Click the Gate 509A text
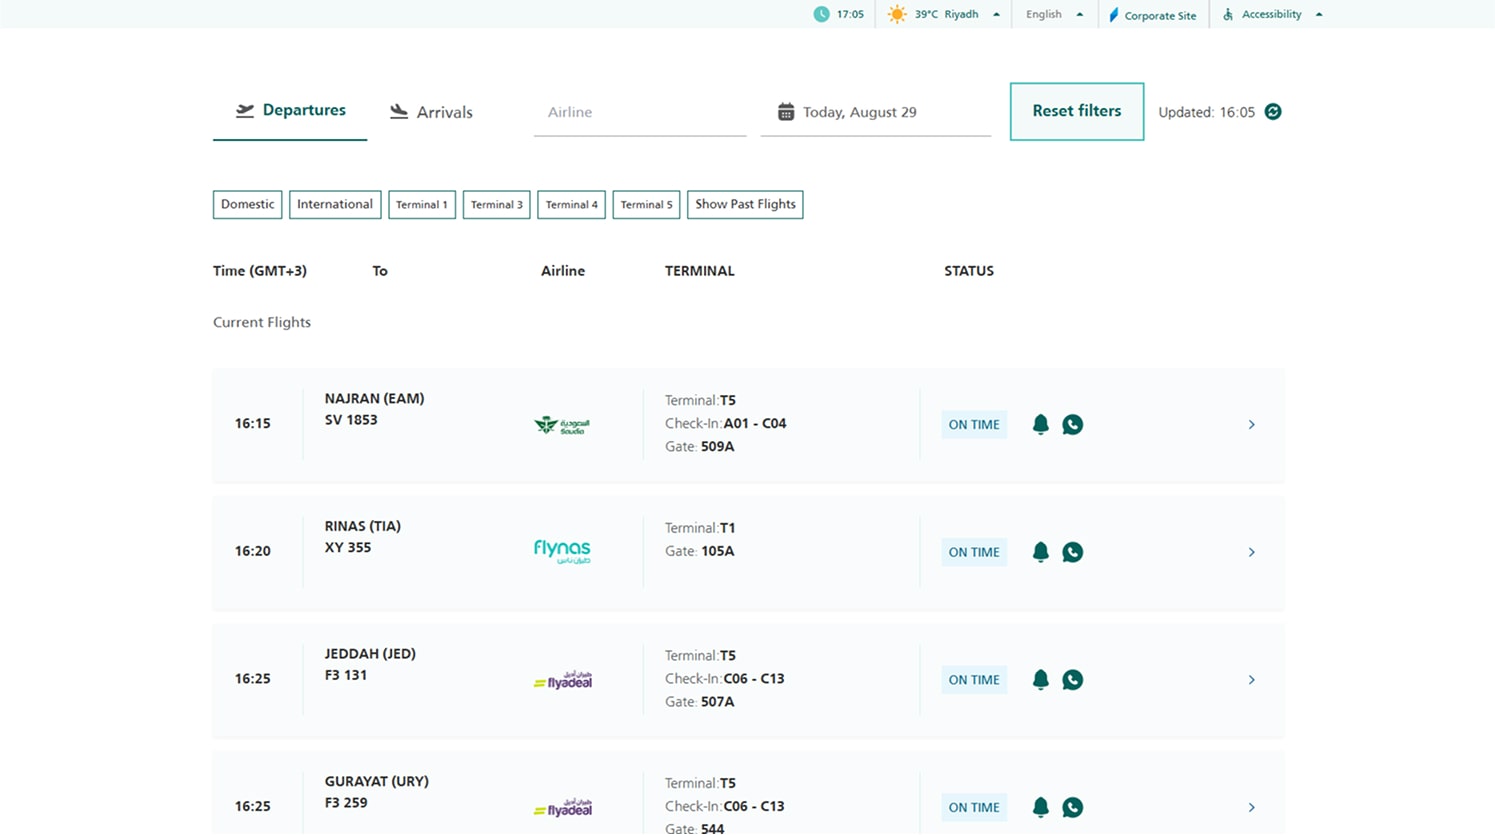Screen dimensions: 1495x835 click(700, 447)
